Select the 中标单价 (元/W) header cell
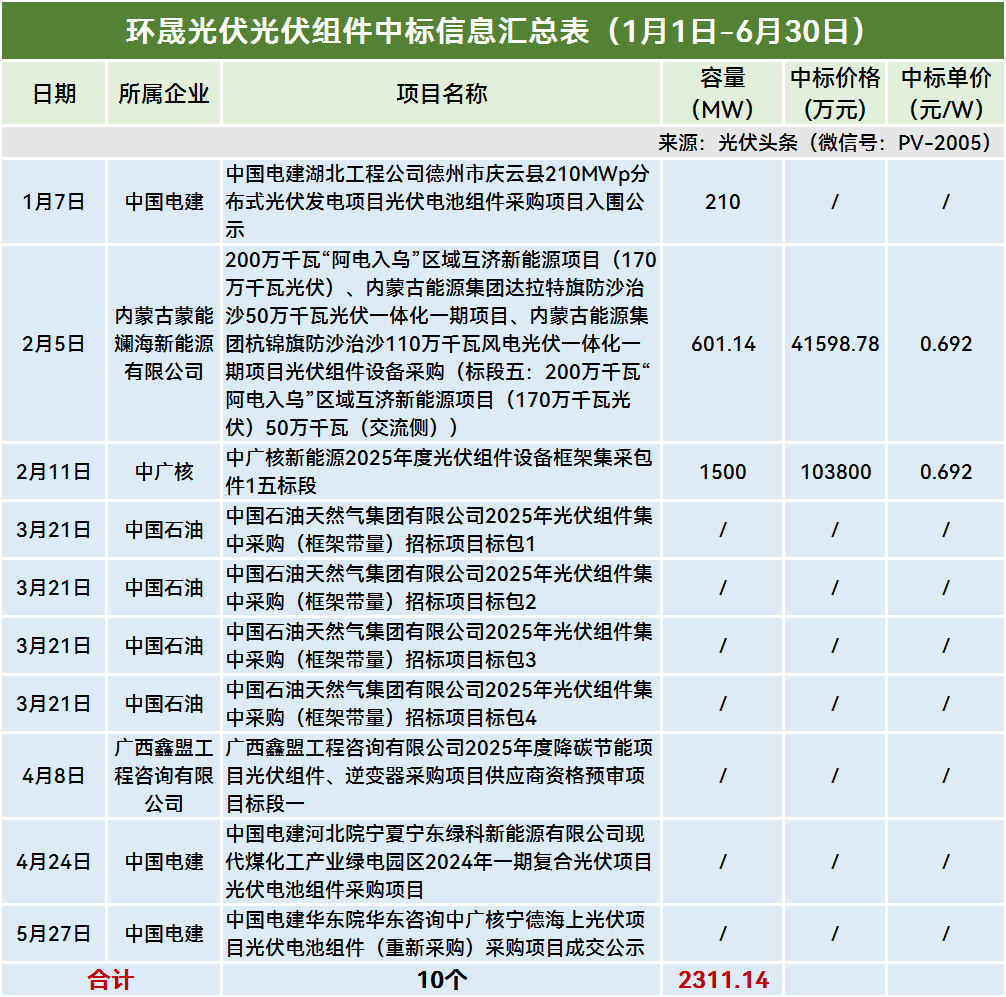 pyautogui.click(x=945, y=94)
